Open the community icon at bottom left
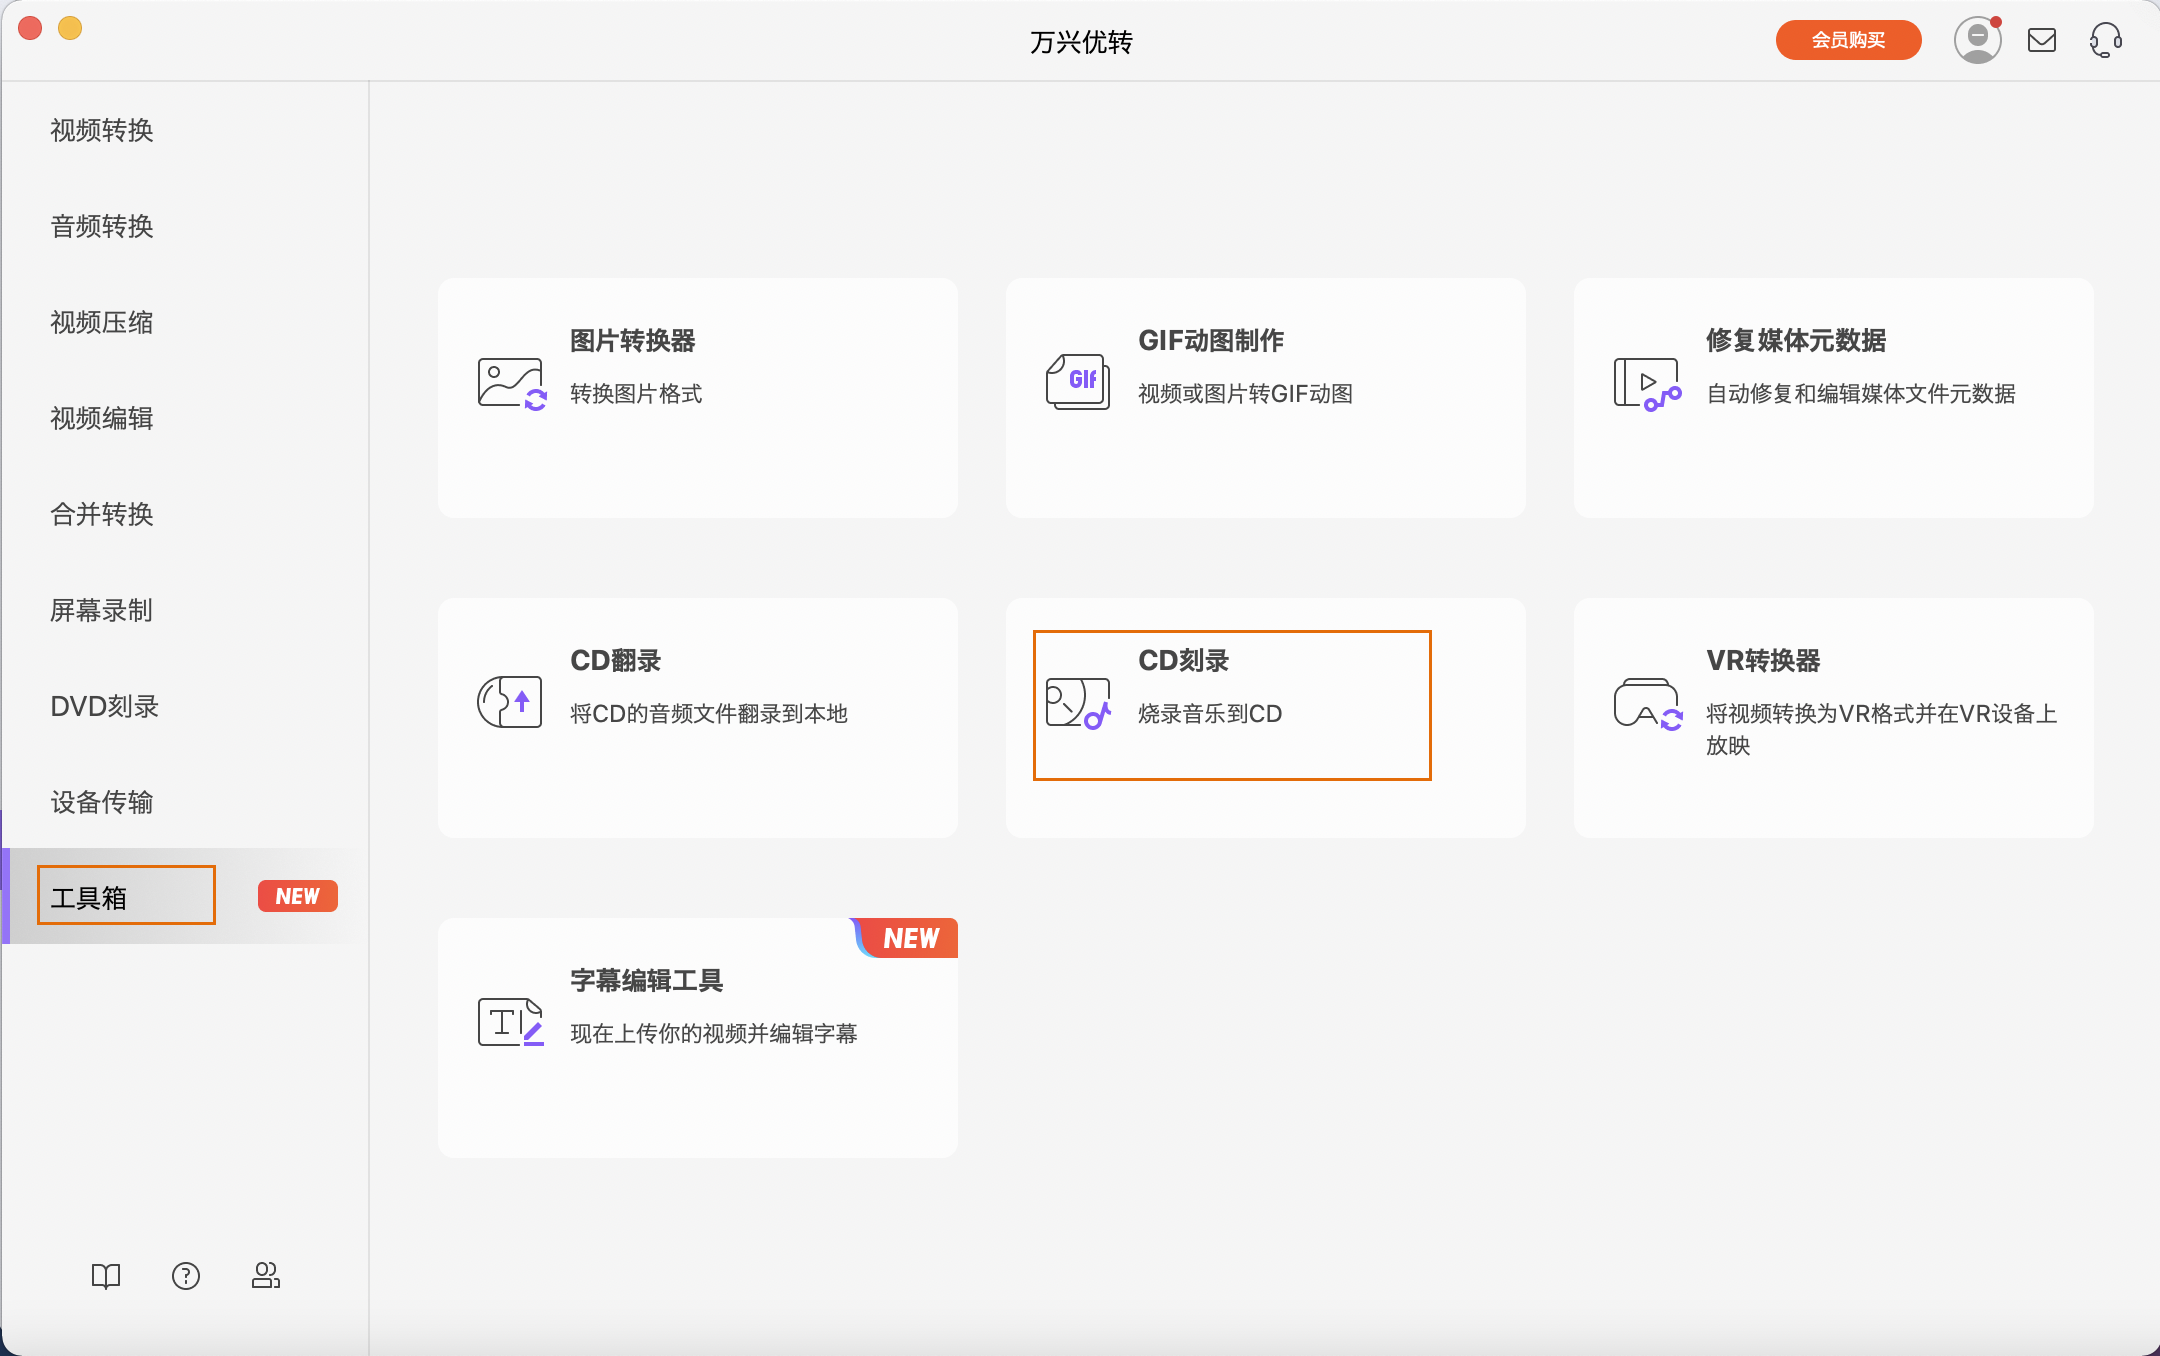2160x1356 pixels. pyautogui.click(x=267, y=1275)
